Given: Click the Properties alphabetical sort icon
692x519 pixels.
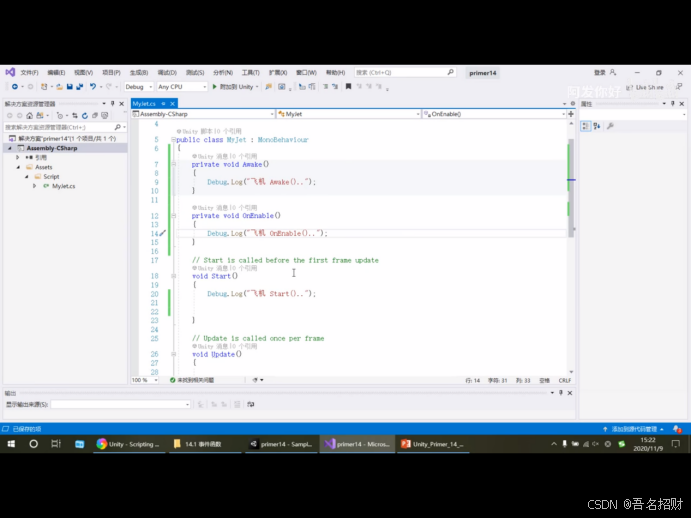Looking at the screenshot, I should (597, 127).
